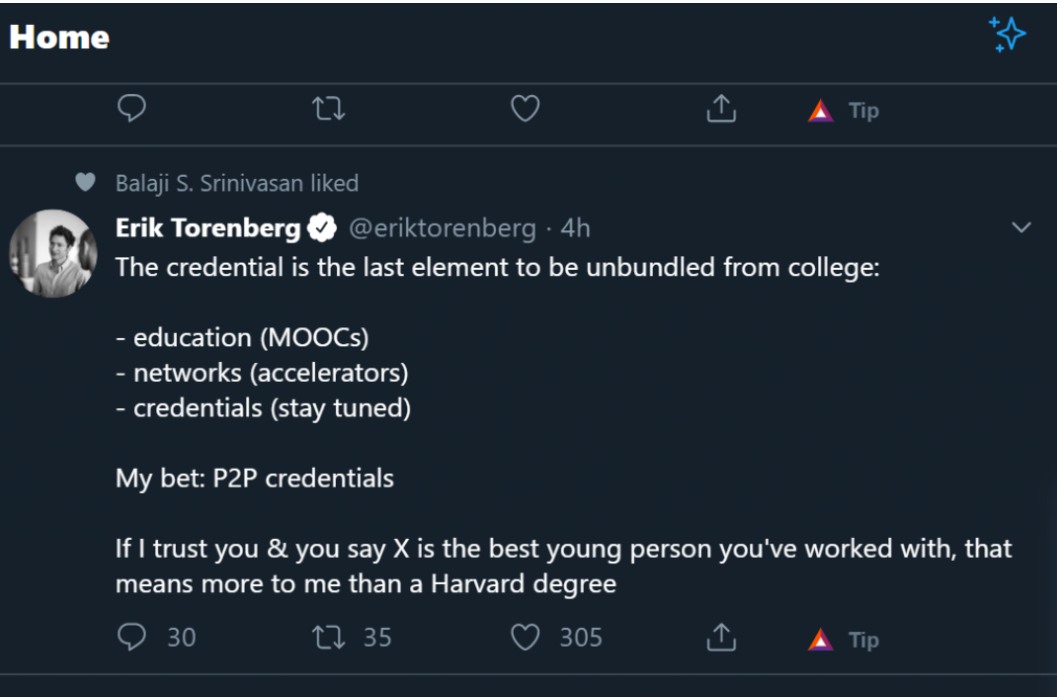Viewport: 1057px width, 700px height.
Task: Share Erik Torenberg's tweet via share icon
Action: pyautogui.click(x=721, y=637)
